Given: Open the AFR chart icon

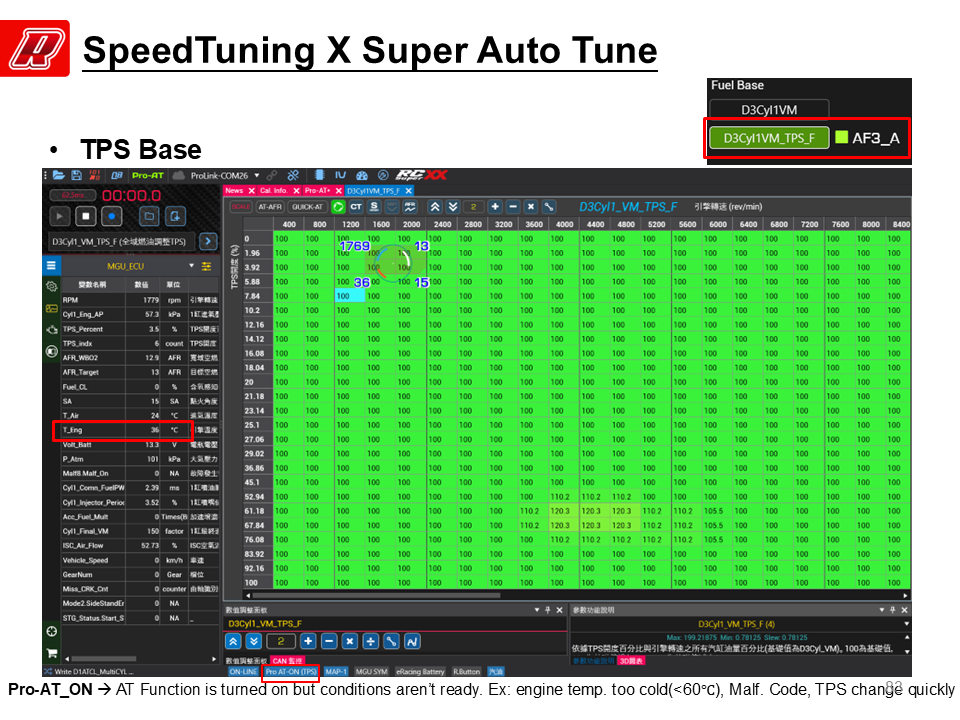Looking at the screenshot, I should (410, 207).
